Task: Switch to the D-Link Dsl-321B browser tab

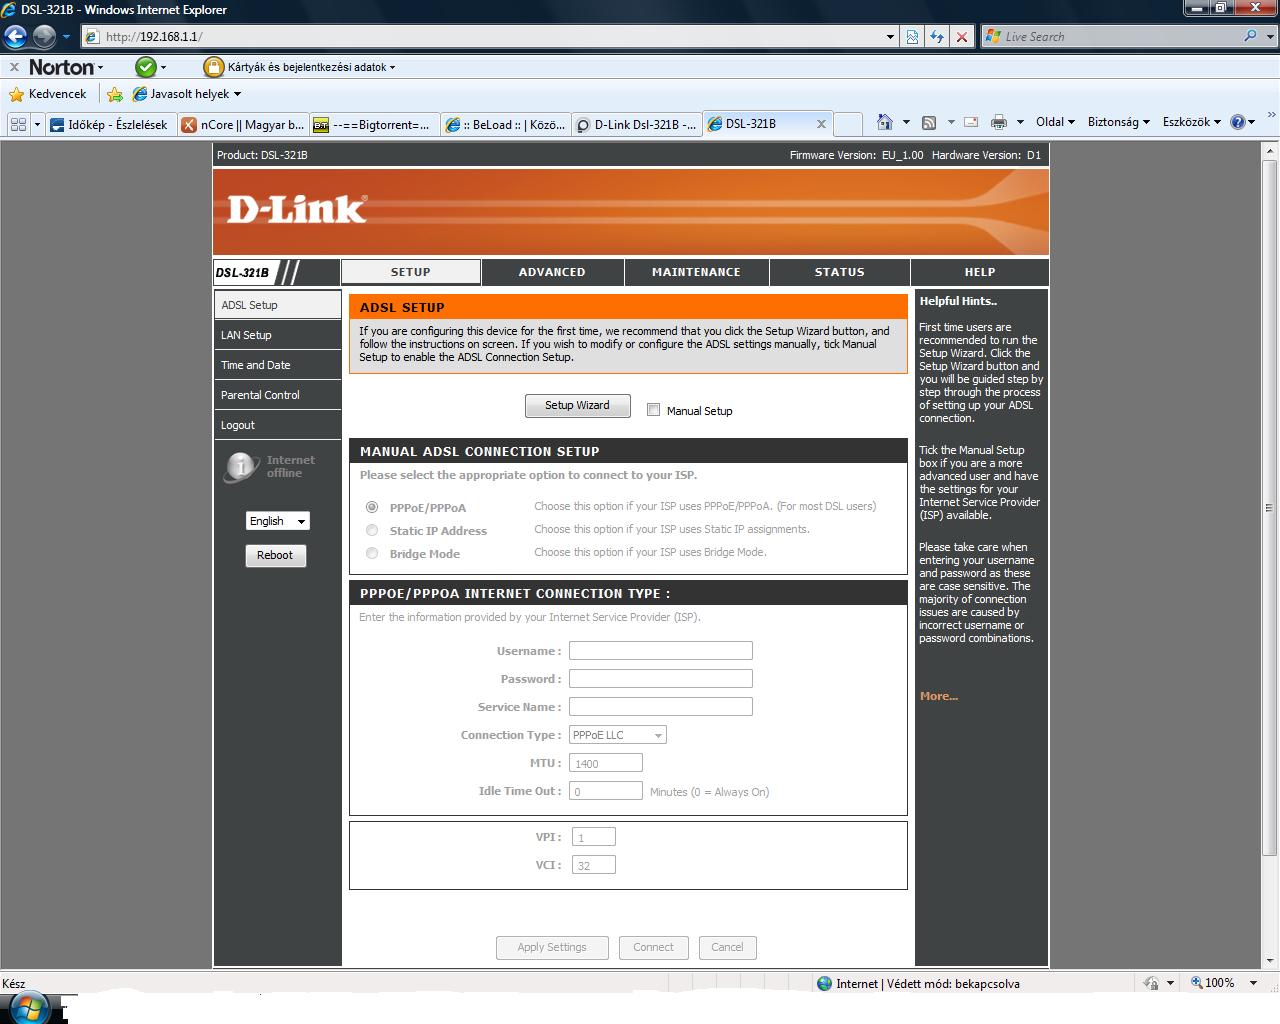Action: [x=636, y=124]
